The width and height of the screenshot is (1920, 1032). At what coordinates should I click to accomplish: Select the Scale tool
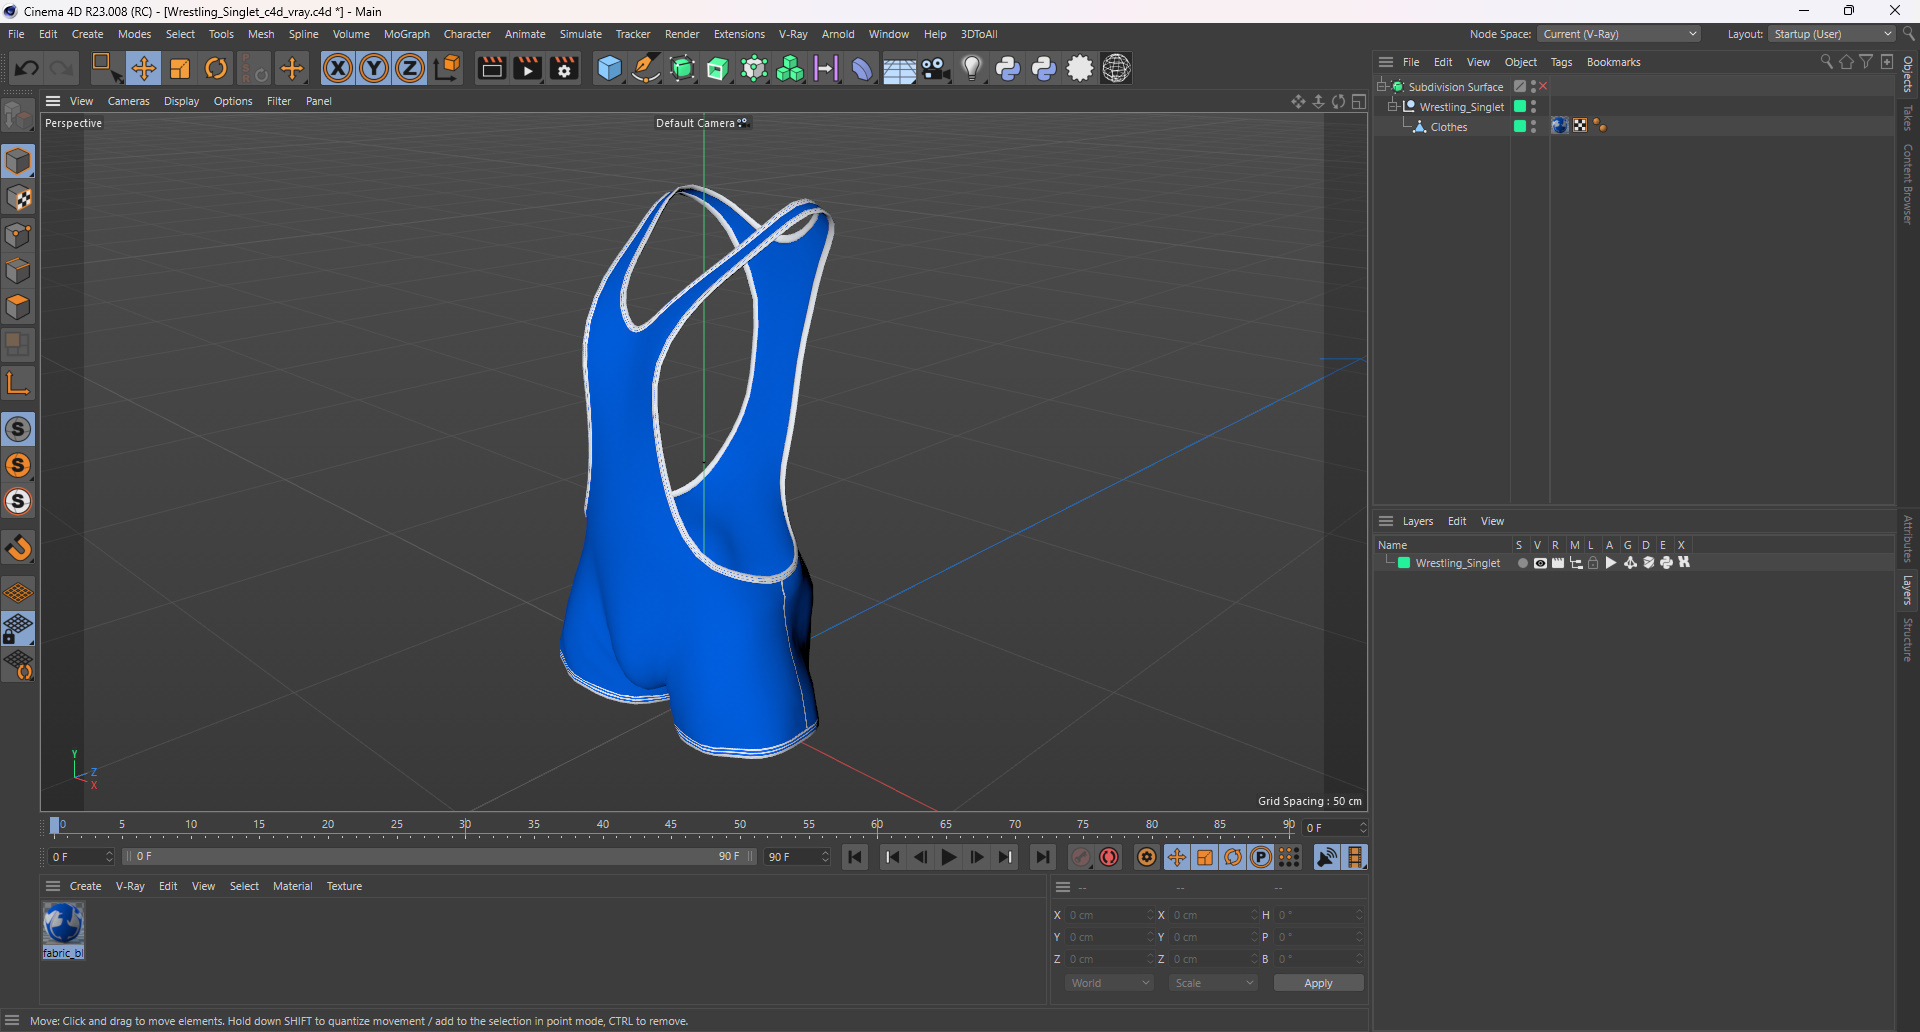pos(180,68)
